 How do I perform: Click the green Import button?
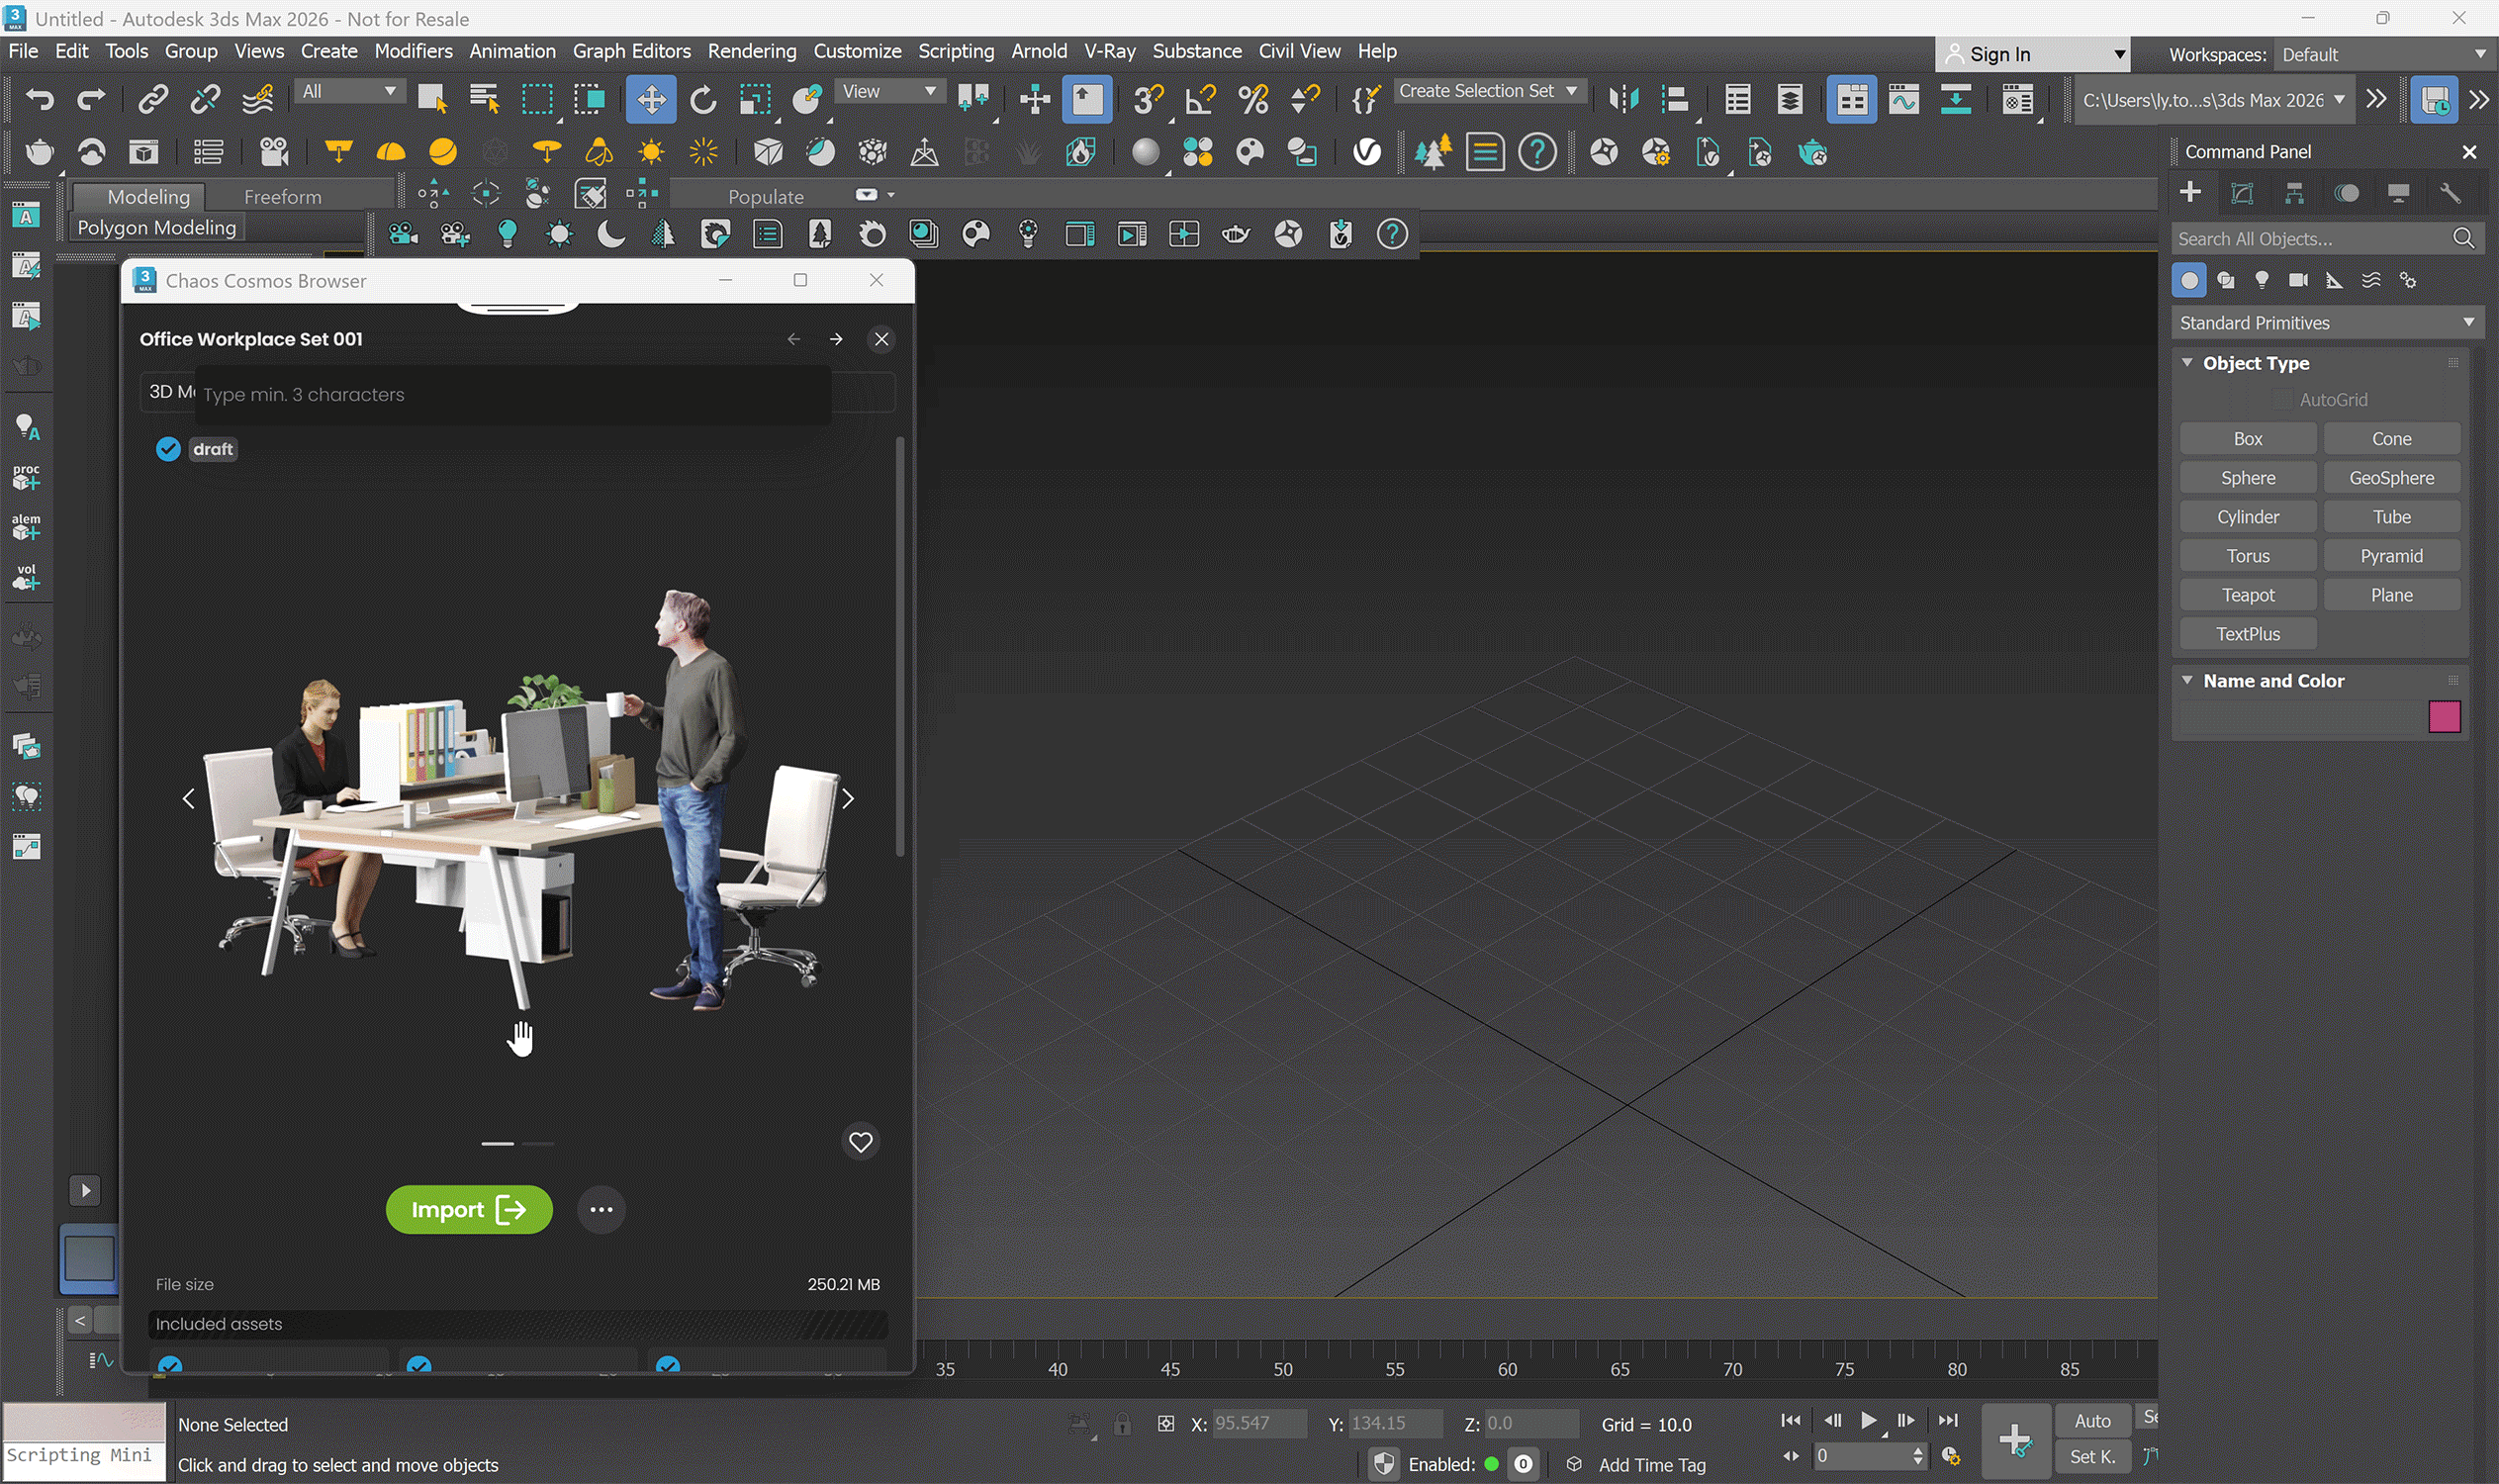tap(468, 1210)
